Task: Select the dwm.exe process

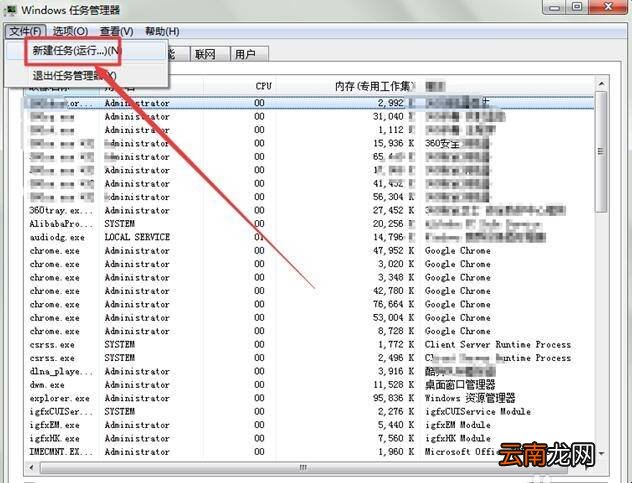Action: point(47,385)
